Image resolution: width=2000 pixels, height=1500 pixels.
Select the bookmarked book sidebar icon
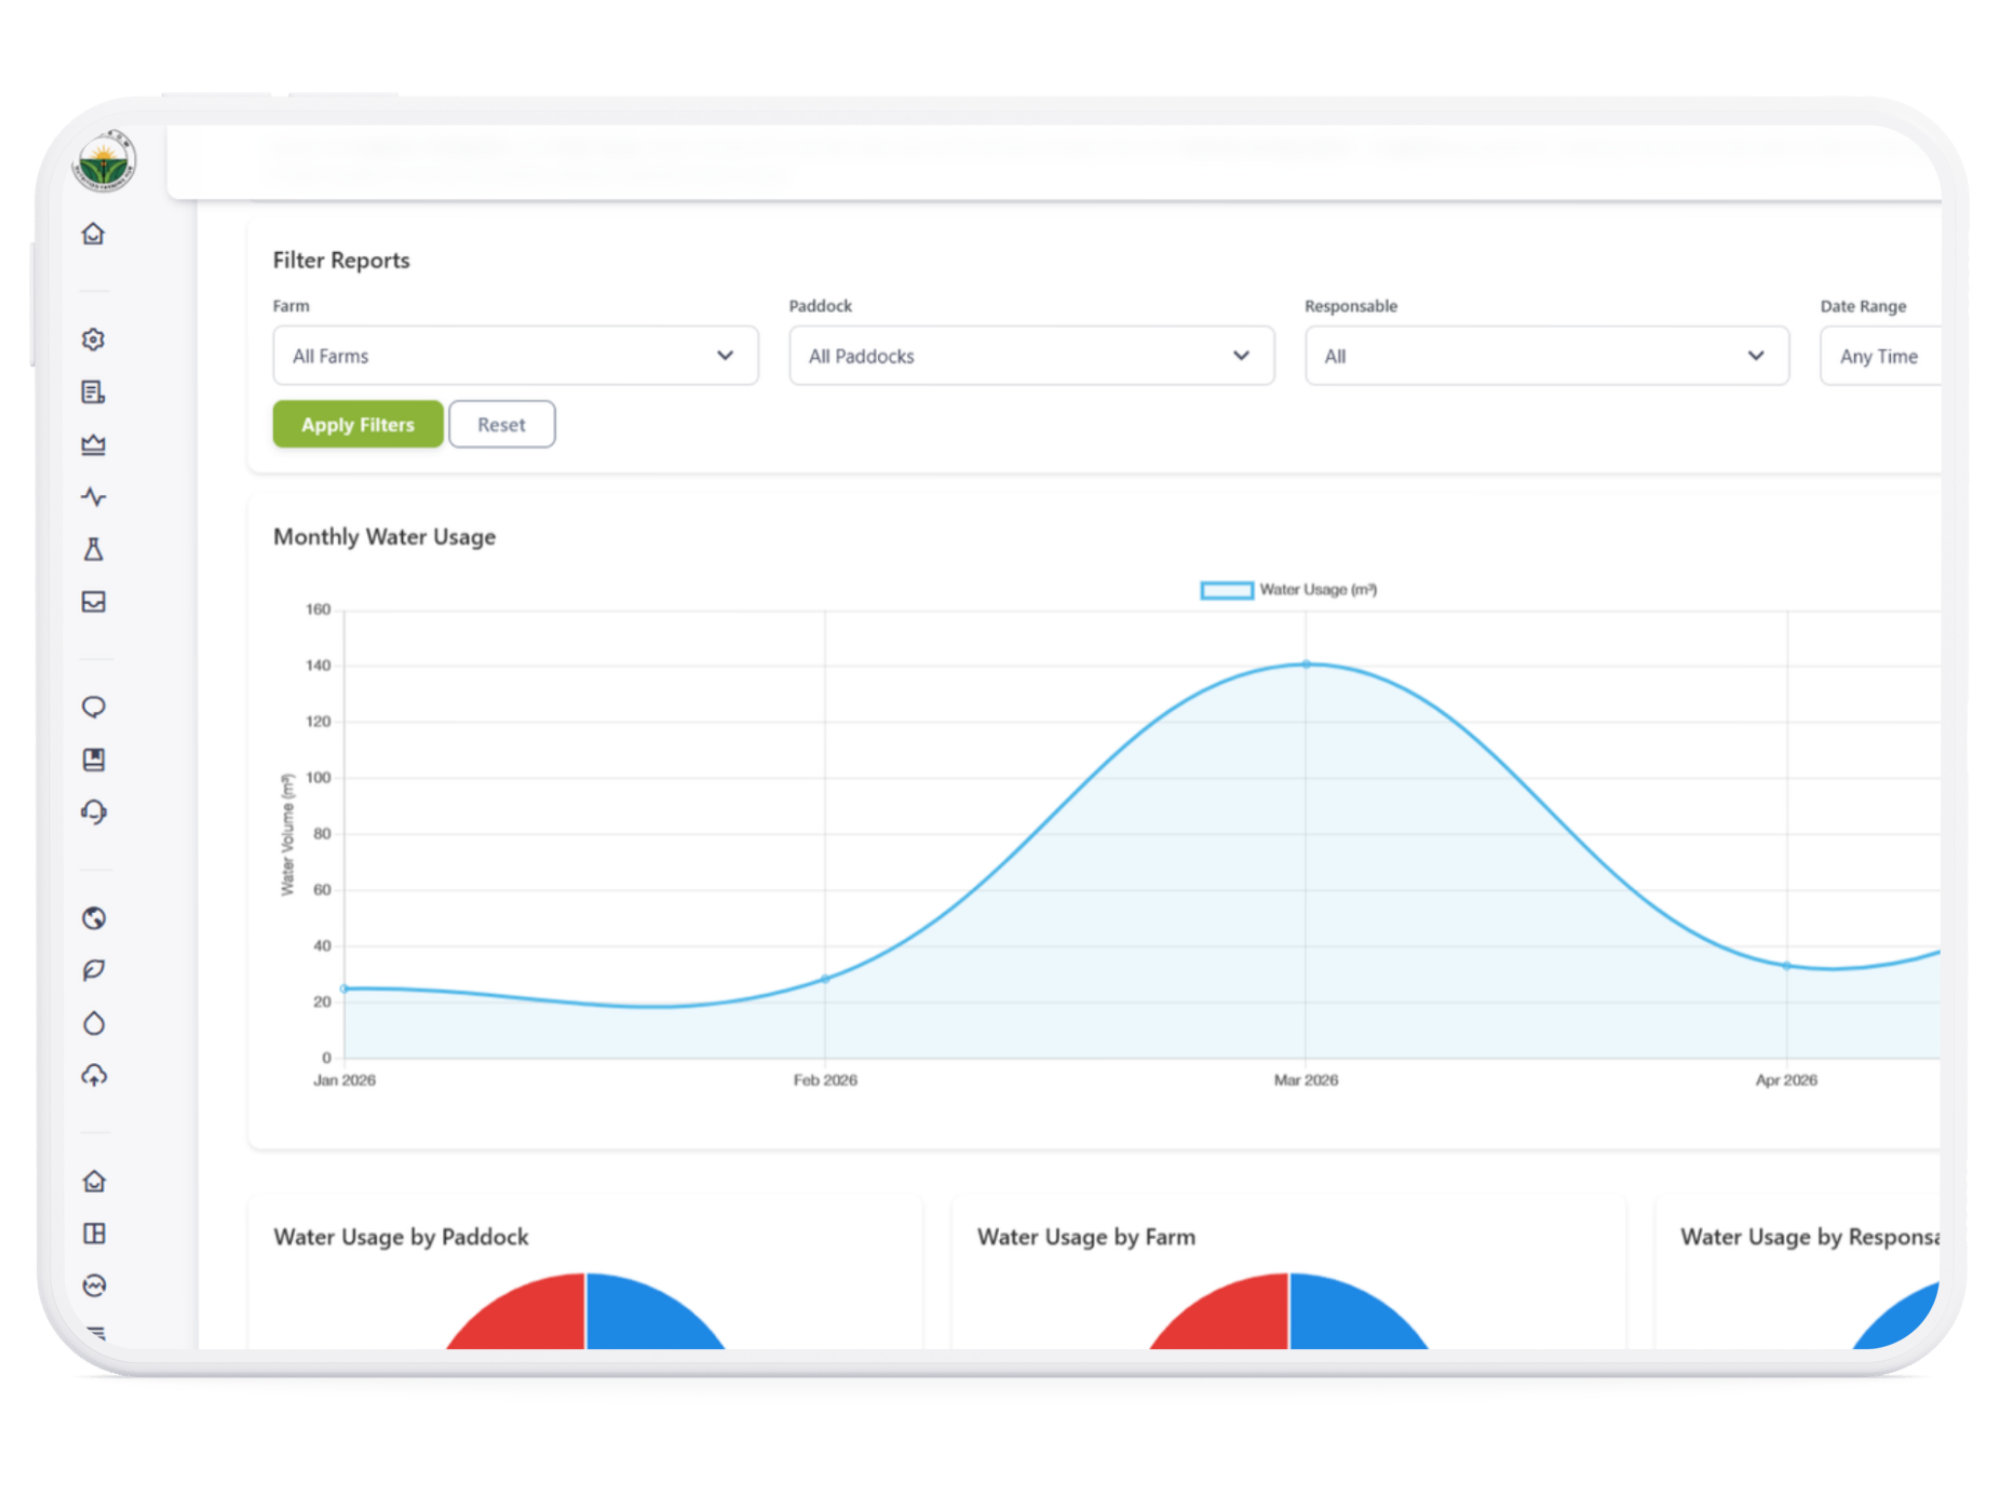point(93,760)
